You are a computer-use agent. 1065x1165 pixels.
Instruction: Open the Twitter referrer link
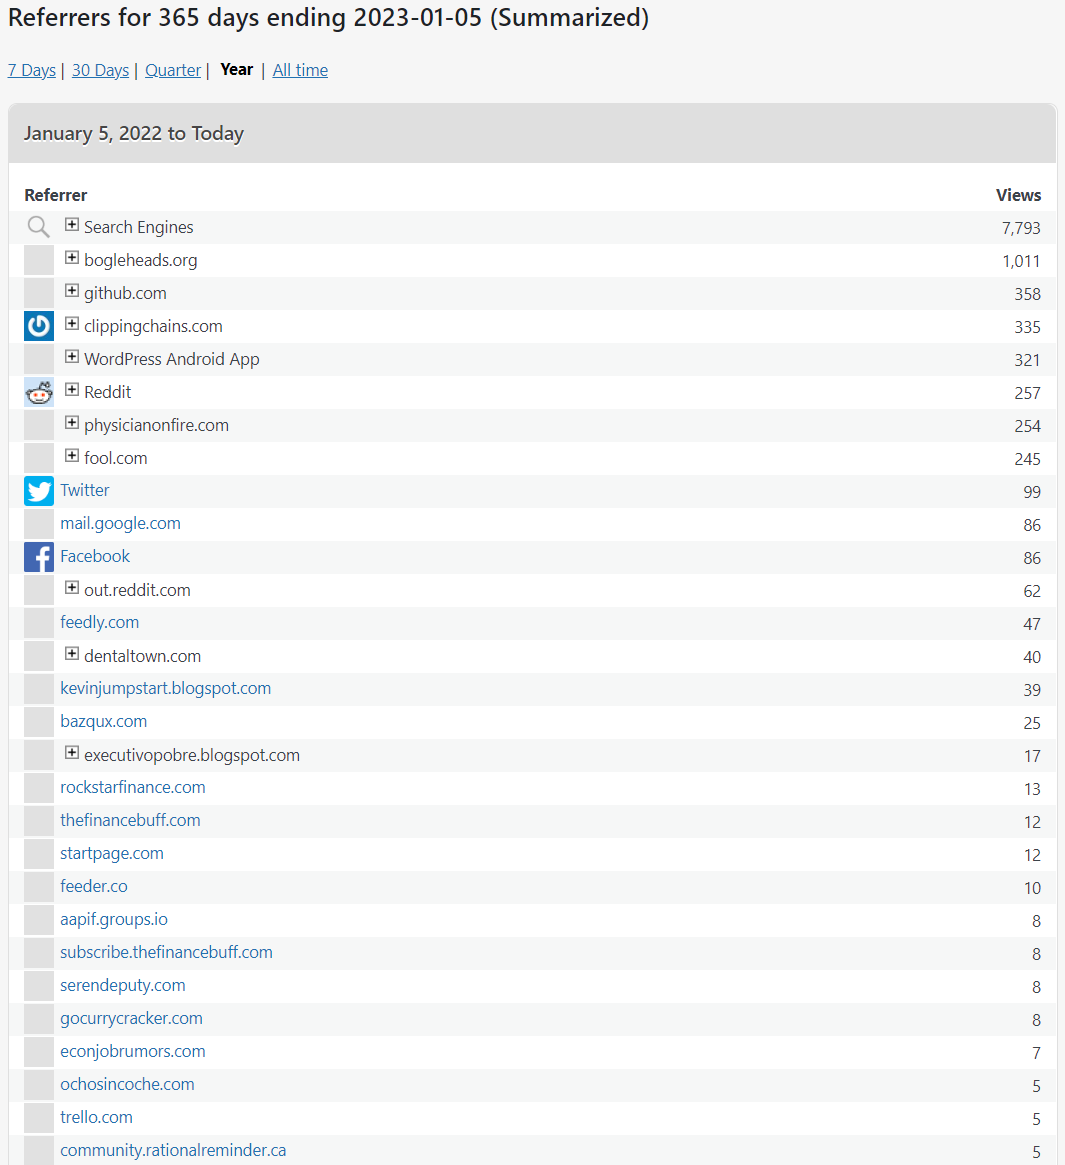(x=85, y=490)
